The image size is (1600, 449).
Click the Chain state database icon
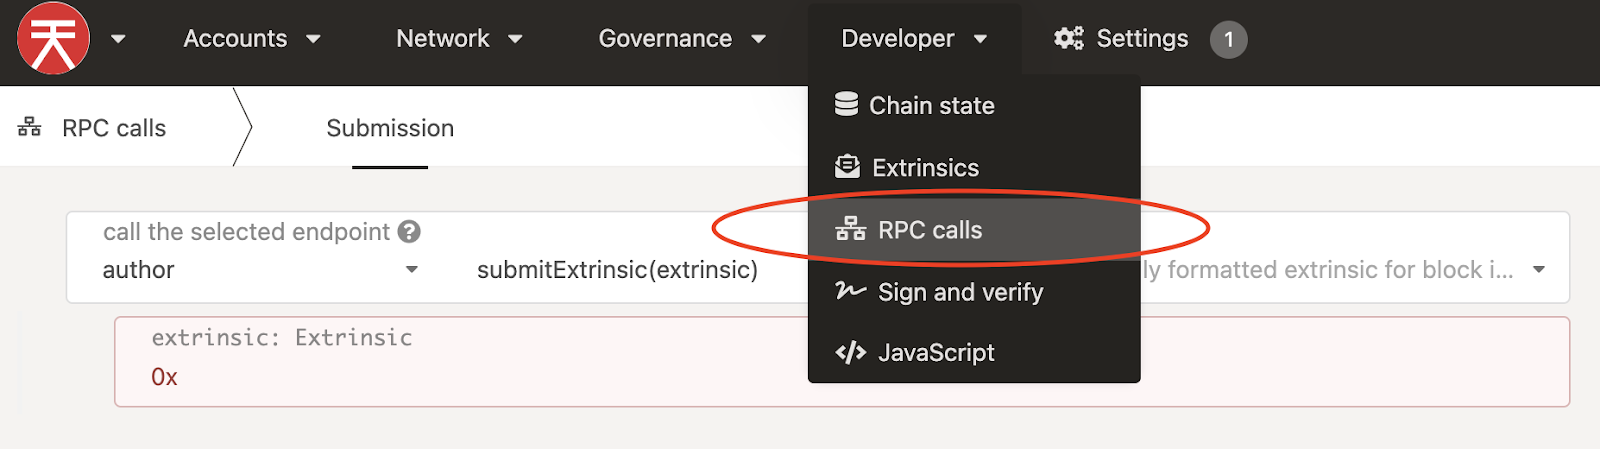coord(846,104)
